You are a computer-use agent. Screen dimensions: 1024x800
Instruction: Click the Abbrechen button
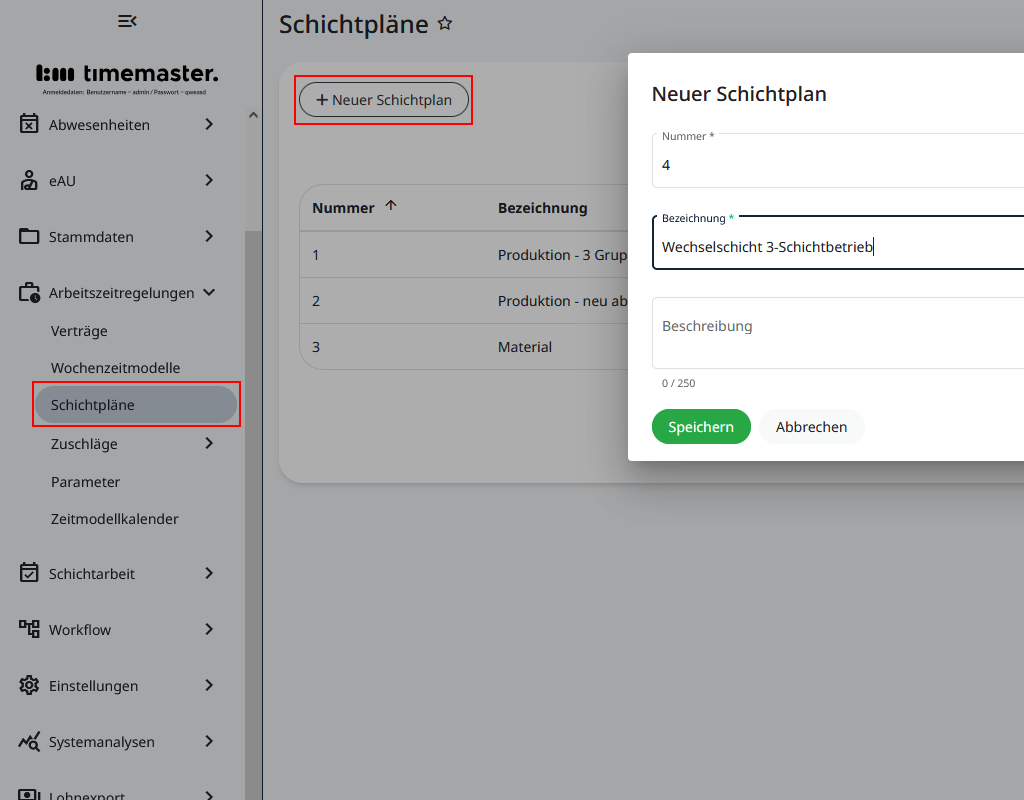click(811, 426)
